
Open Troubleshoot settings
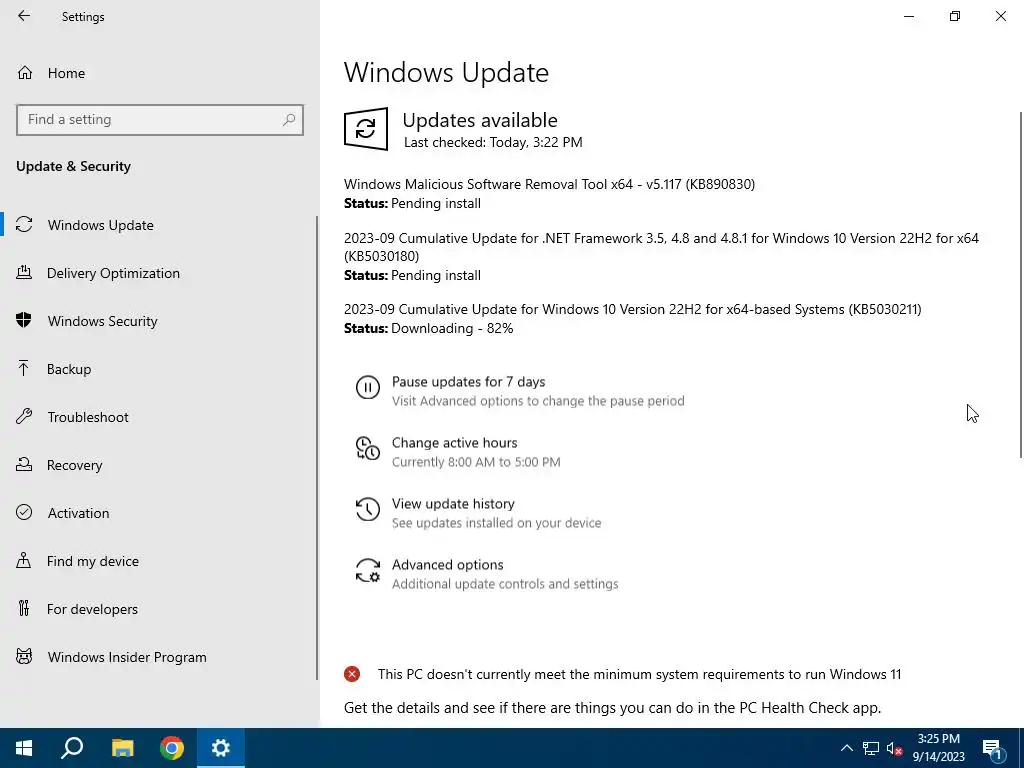click(88, 417)
